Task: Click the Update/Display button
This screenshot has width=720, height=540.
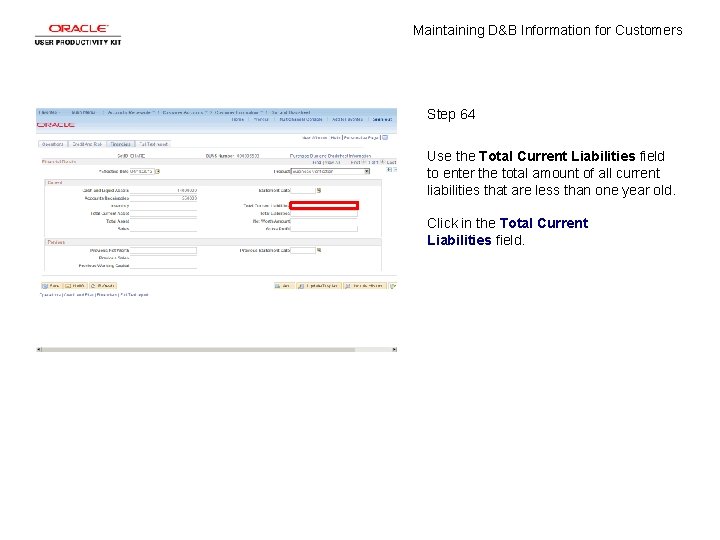Action: coord(319,286)
